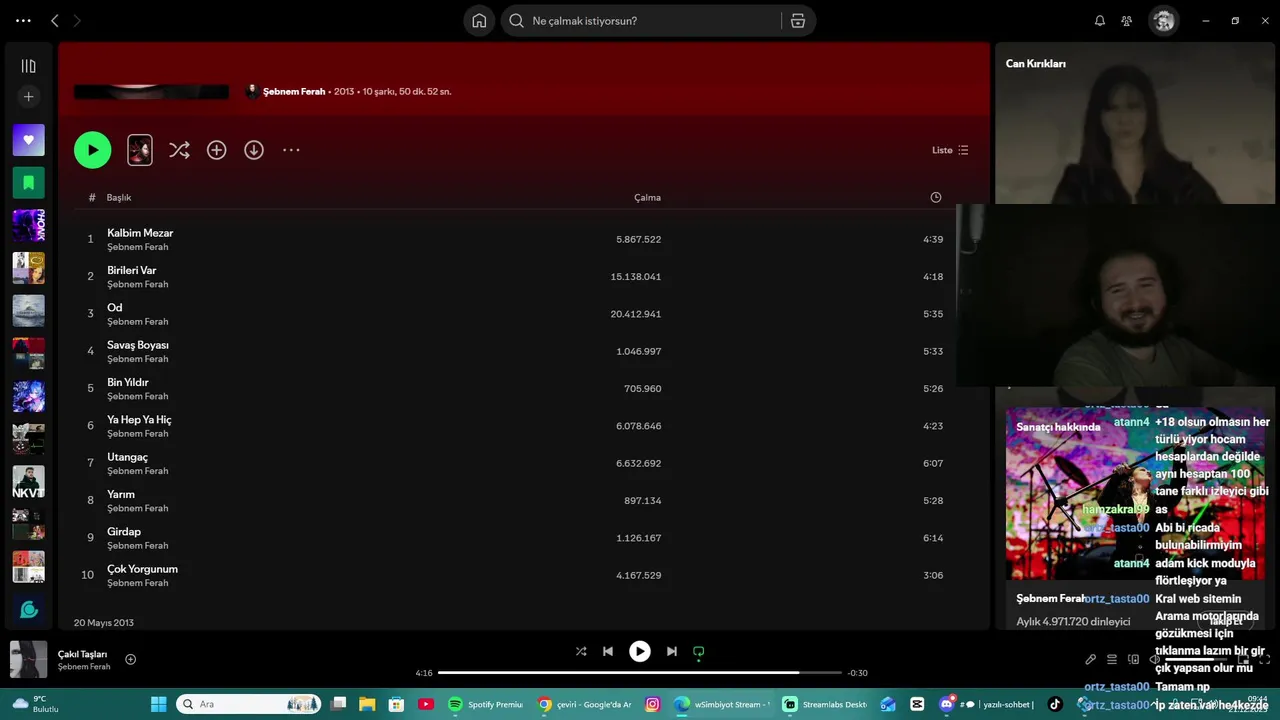Open Şebnem Ferah link under Kalbim Mezar

click(138, 247)
